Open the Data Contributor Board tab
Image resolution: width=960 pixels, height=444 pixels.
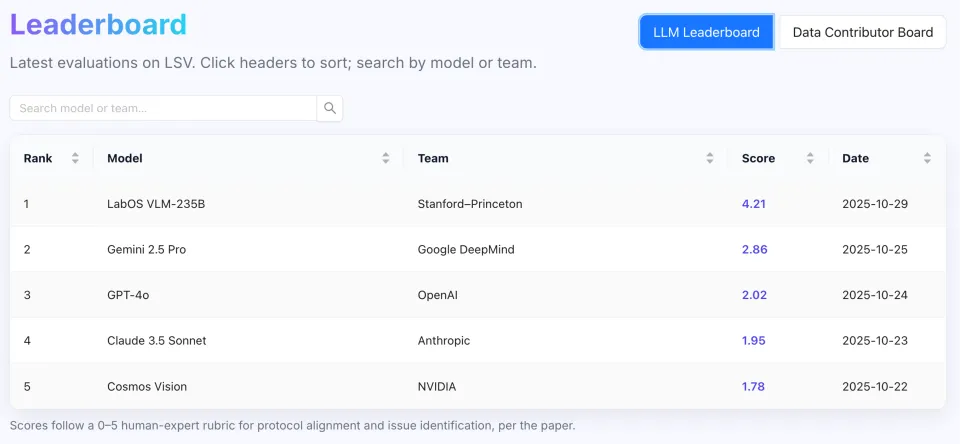[862, 32]
